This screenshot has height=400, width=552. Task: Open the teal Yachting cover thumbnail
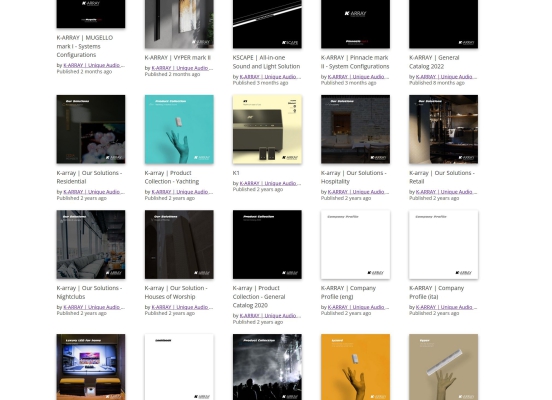tap(179, 129)
